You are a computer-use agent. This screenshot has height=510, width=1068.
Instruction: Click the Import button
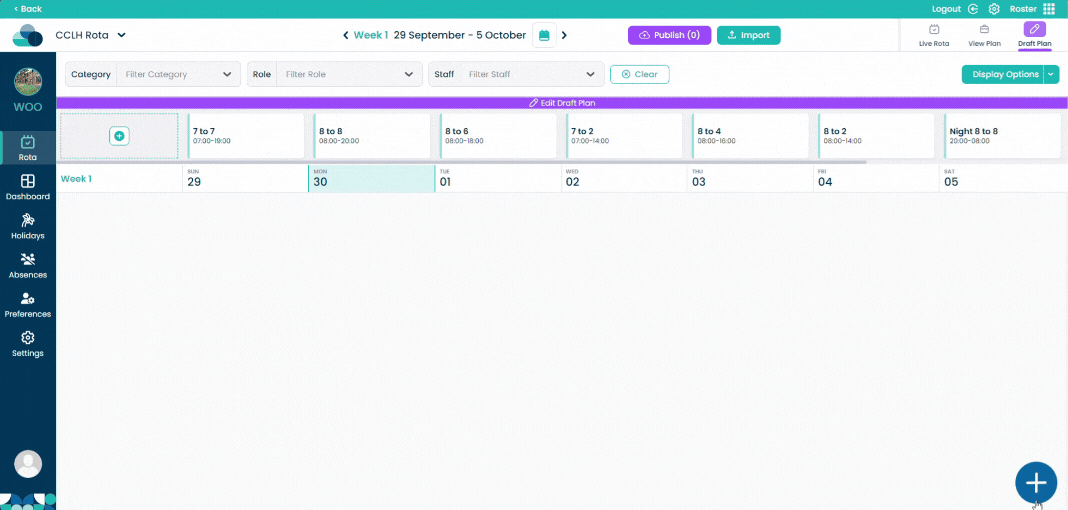pos(749,35)
